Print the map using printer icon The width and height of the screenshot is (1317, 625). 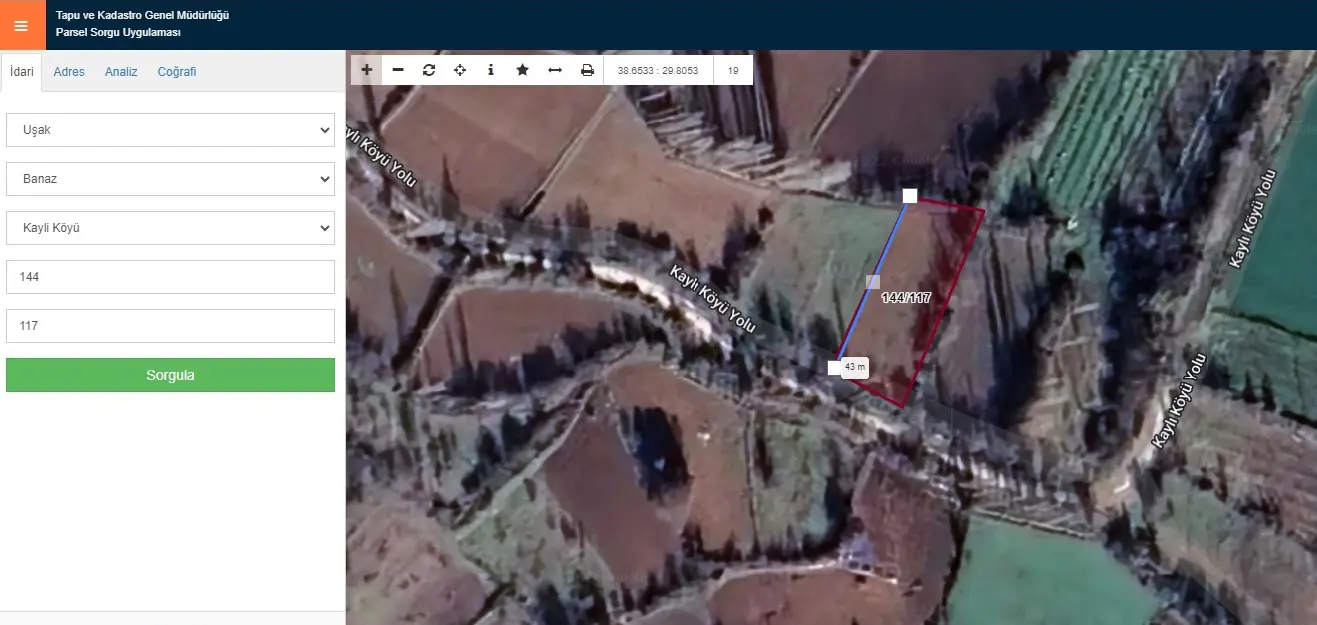587,70
